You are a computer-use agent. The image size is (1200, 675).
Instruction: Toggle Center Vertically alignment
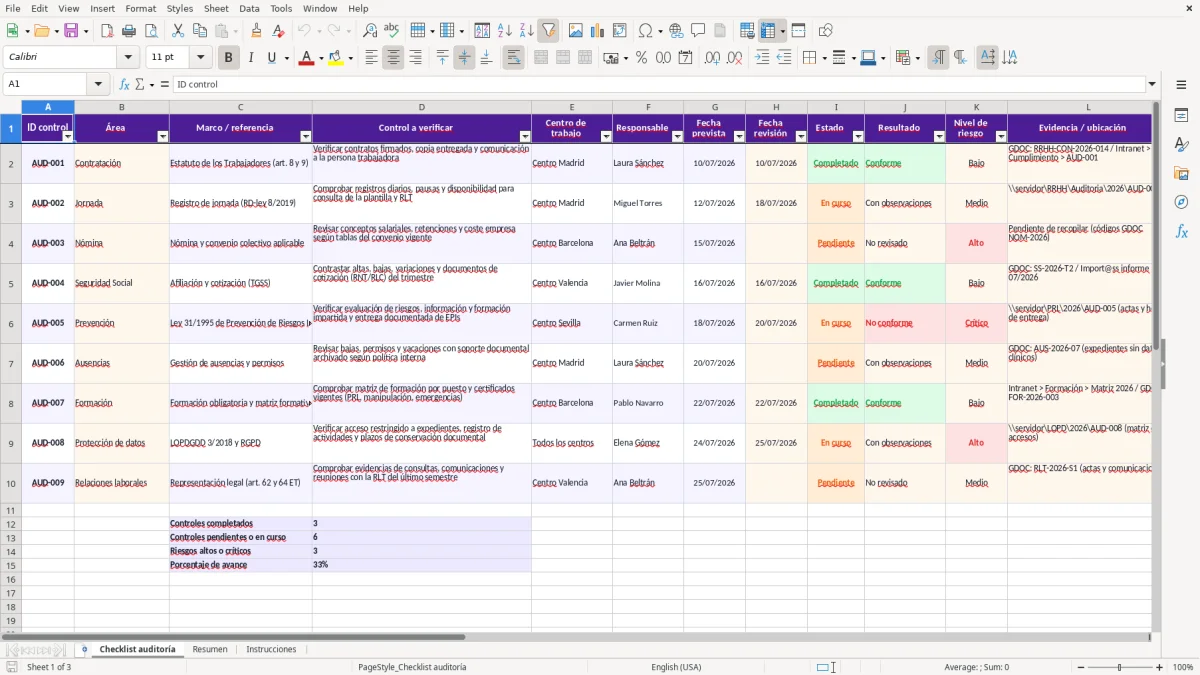pos(464,58)
